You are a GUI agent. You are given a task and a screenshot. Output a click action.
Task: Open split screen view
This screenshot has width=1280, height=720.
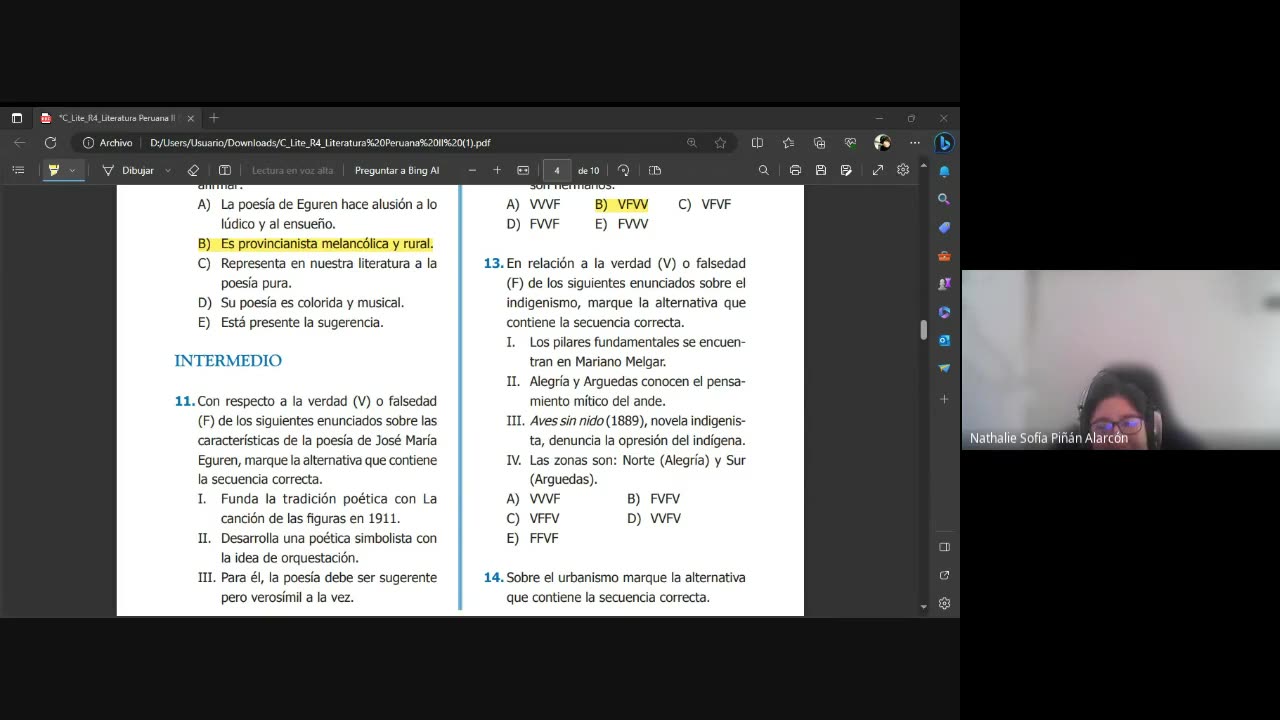tap(757, 143)
